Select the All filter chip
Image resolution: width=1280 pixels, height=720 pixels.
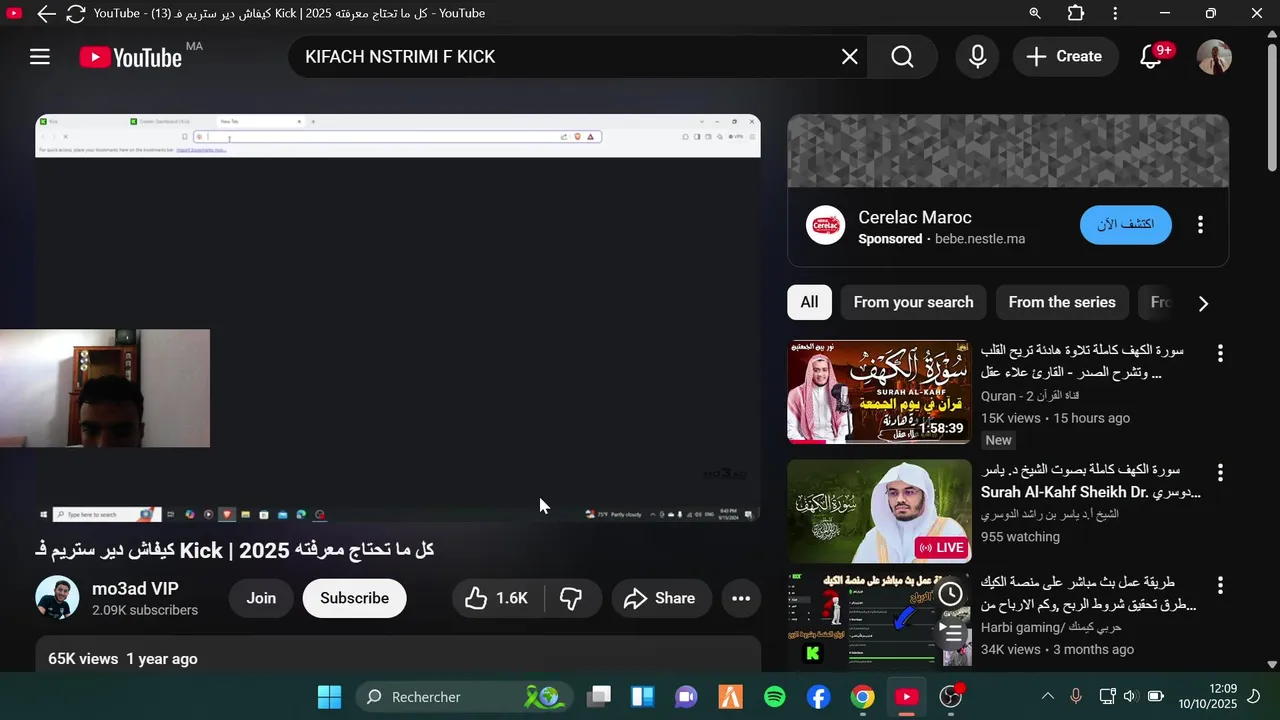pyautogui.click(x=809, y=302)
